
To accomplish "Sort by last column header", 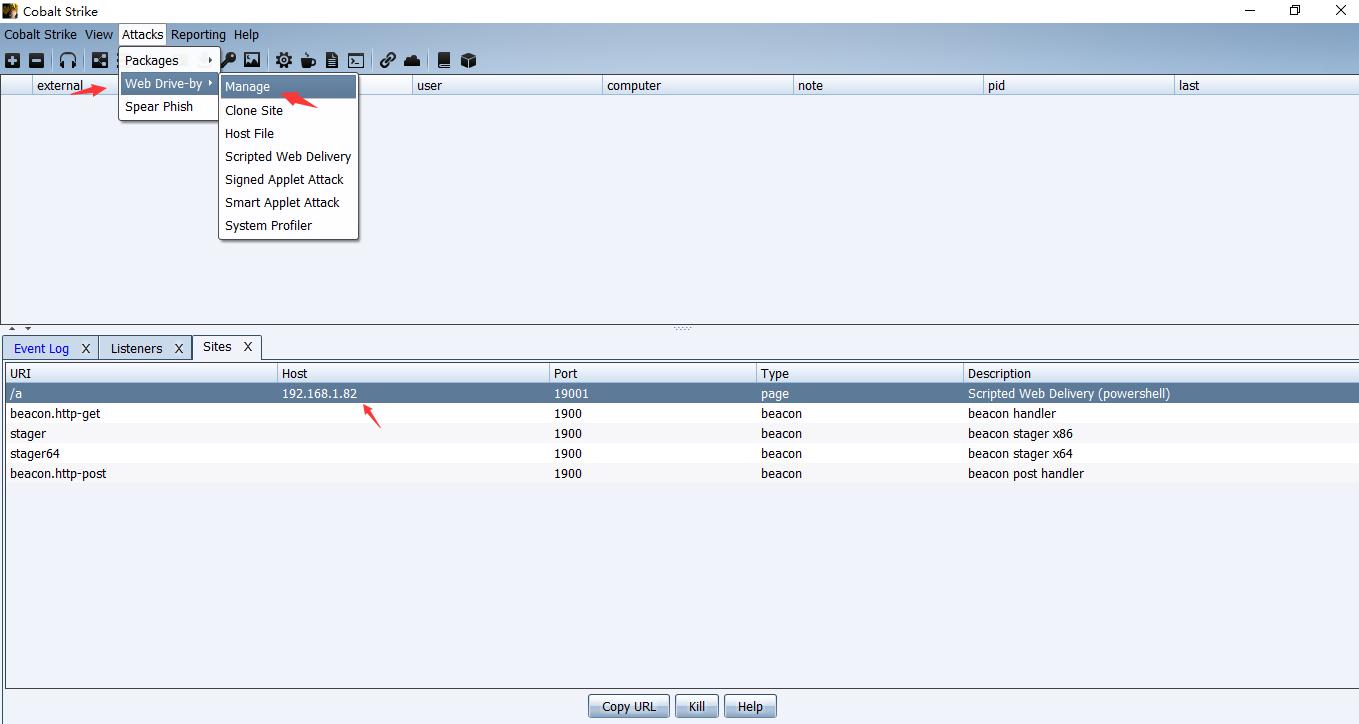I will 1267,85.
